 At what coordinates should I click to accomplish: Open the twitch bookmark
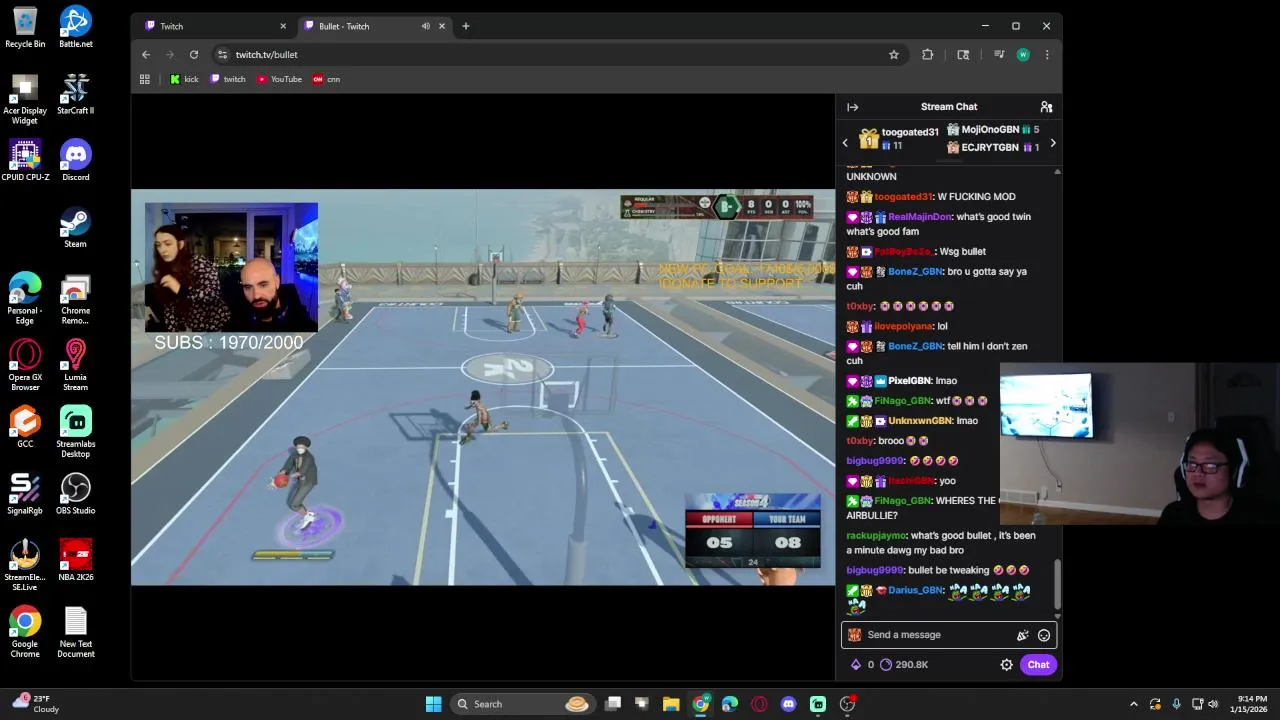228,79
